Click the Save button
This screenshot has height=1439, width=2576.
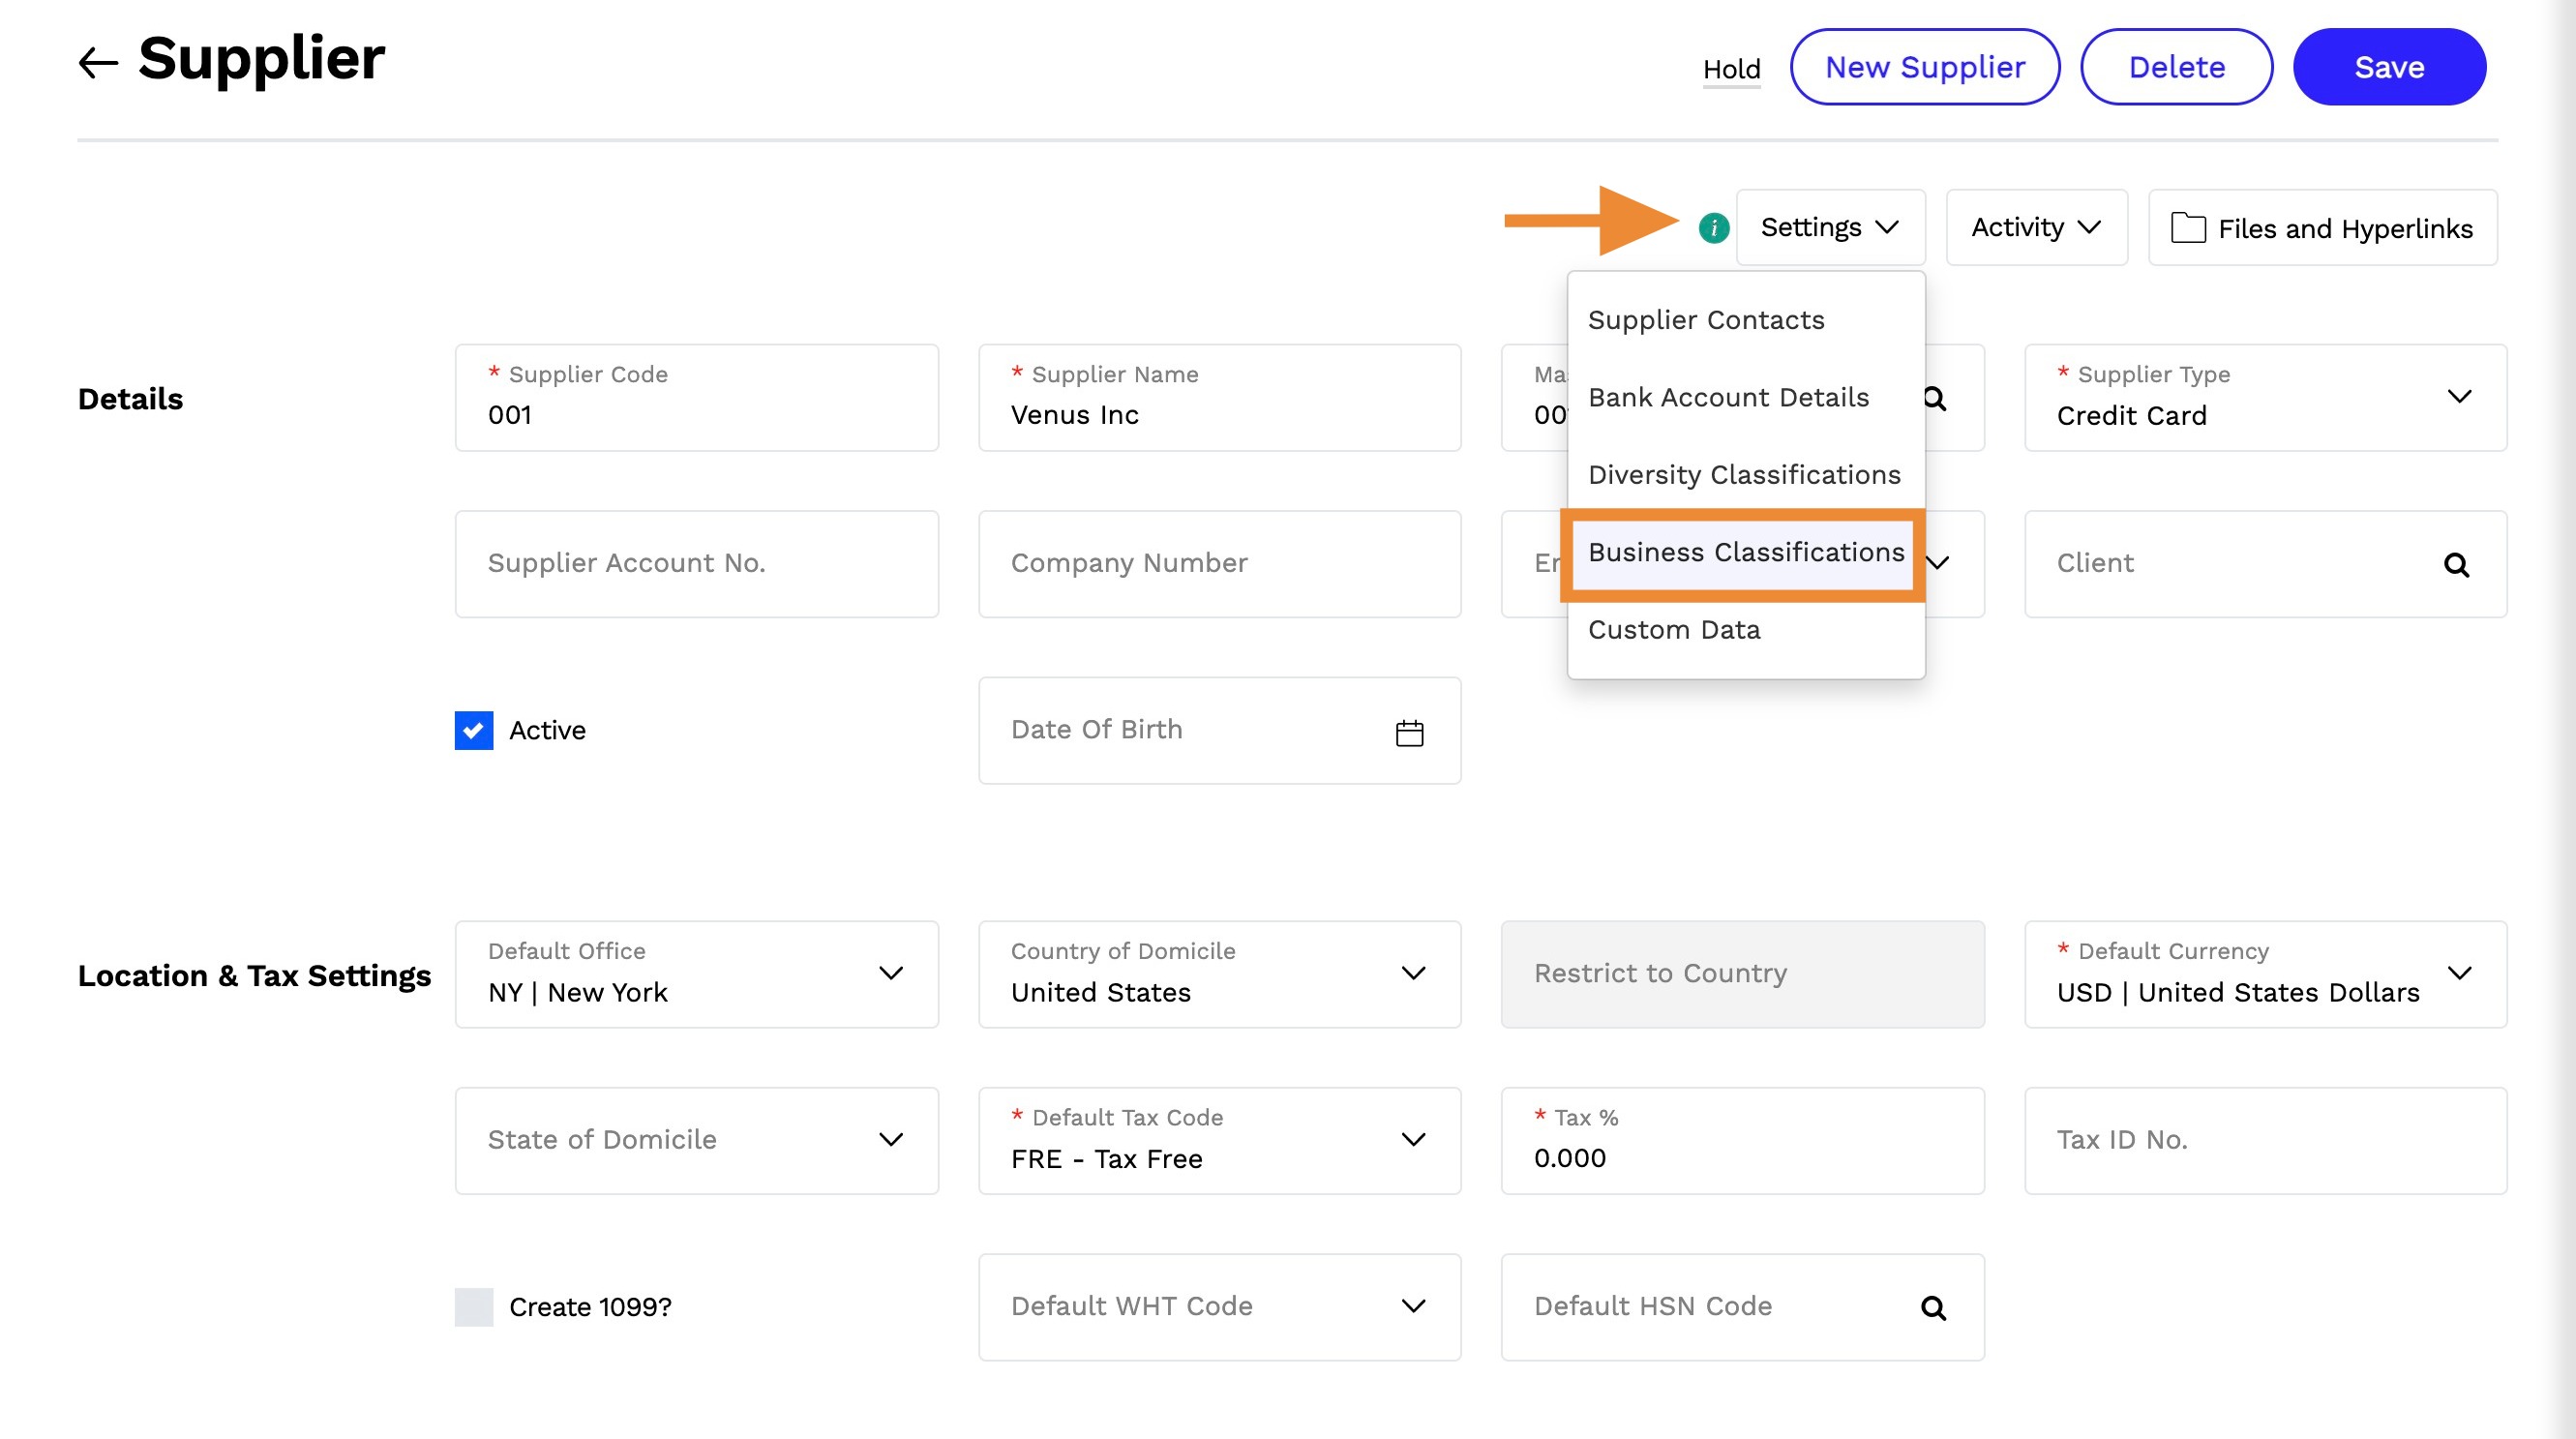click(2389, 67)
